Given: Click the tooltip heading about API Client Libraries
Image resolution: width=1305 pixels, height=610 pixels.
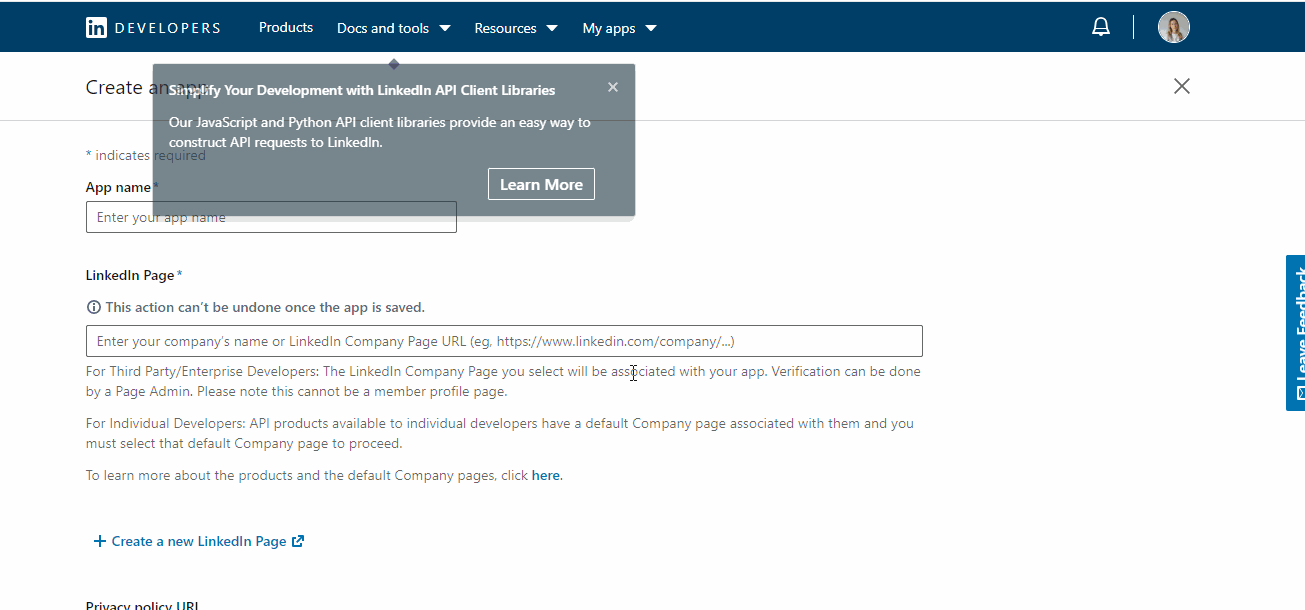Looking at the screenshot, I should coord(362,90).
